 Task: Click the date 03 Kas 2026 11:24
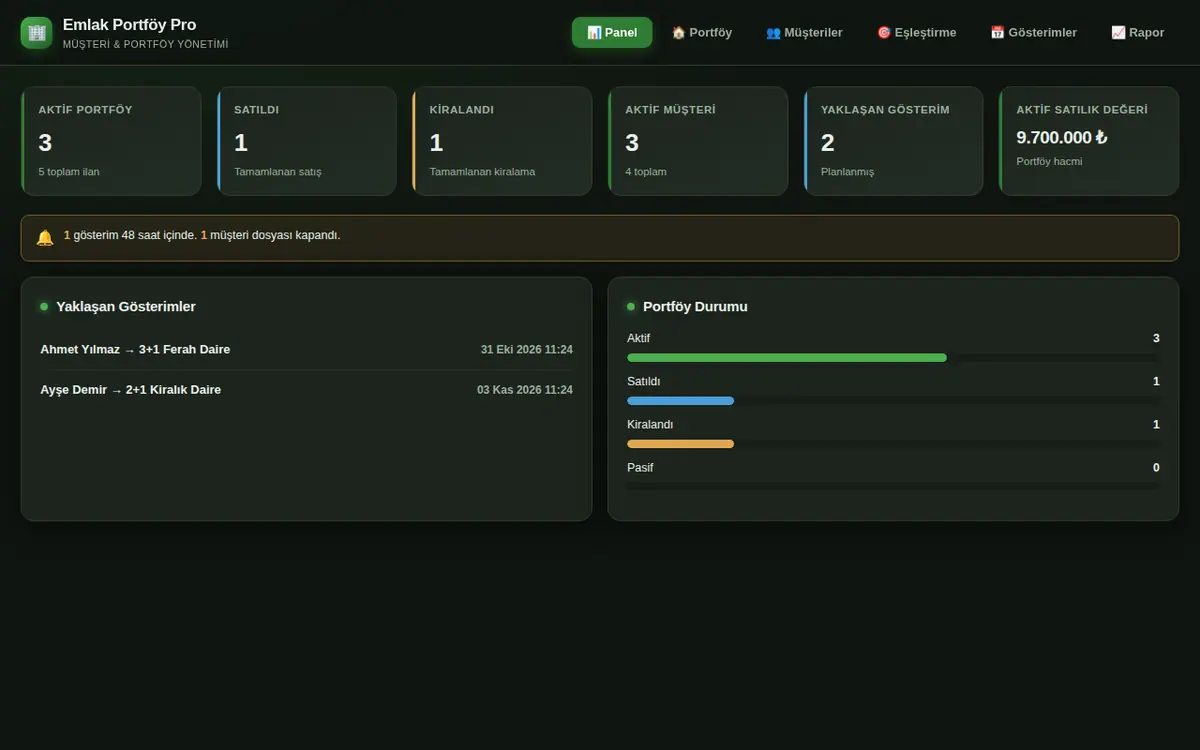[525, 390]
